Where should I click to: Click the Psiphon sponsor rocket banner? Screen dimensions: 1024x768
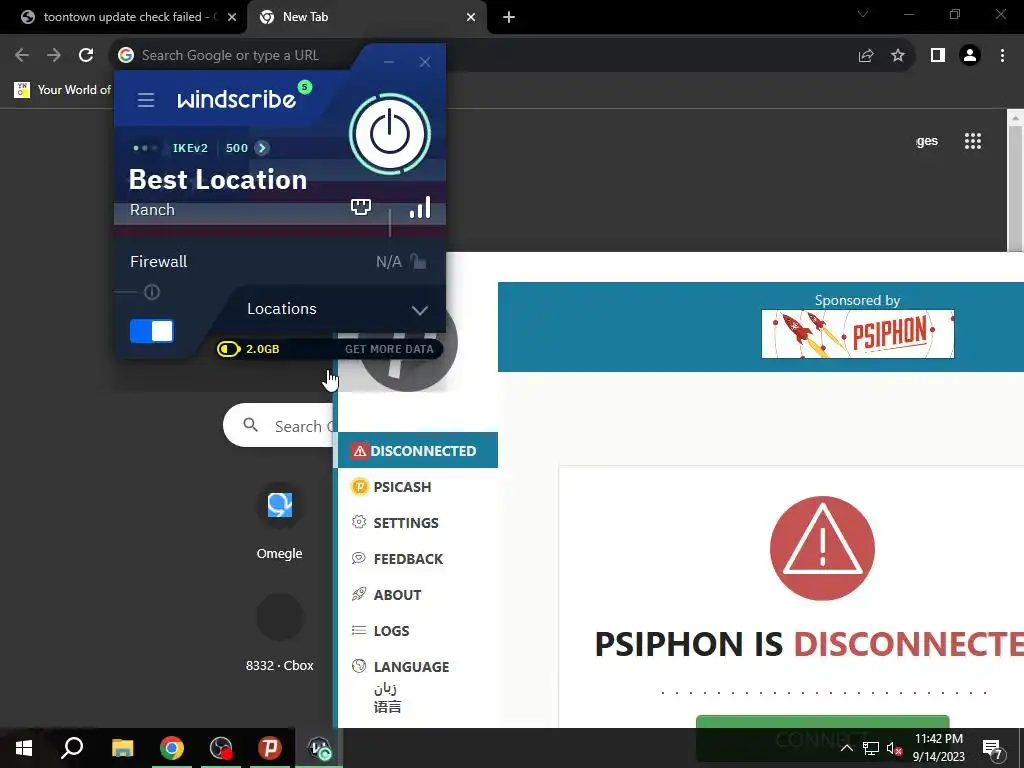[857, 334]
